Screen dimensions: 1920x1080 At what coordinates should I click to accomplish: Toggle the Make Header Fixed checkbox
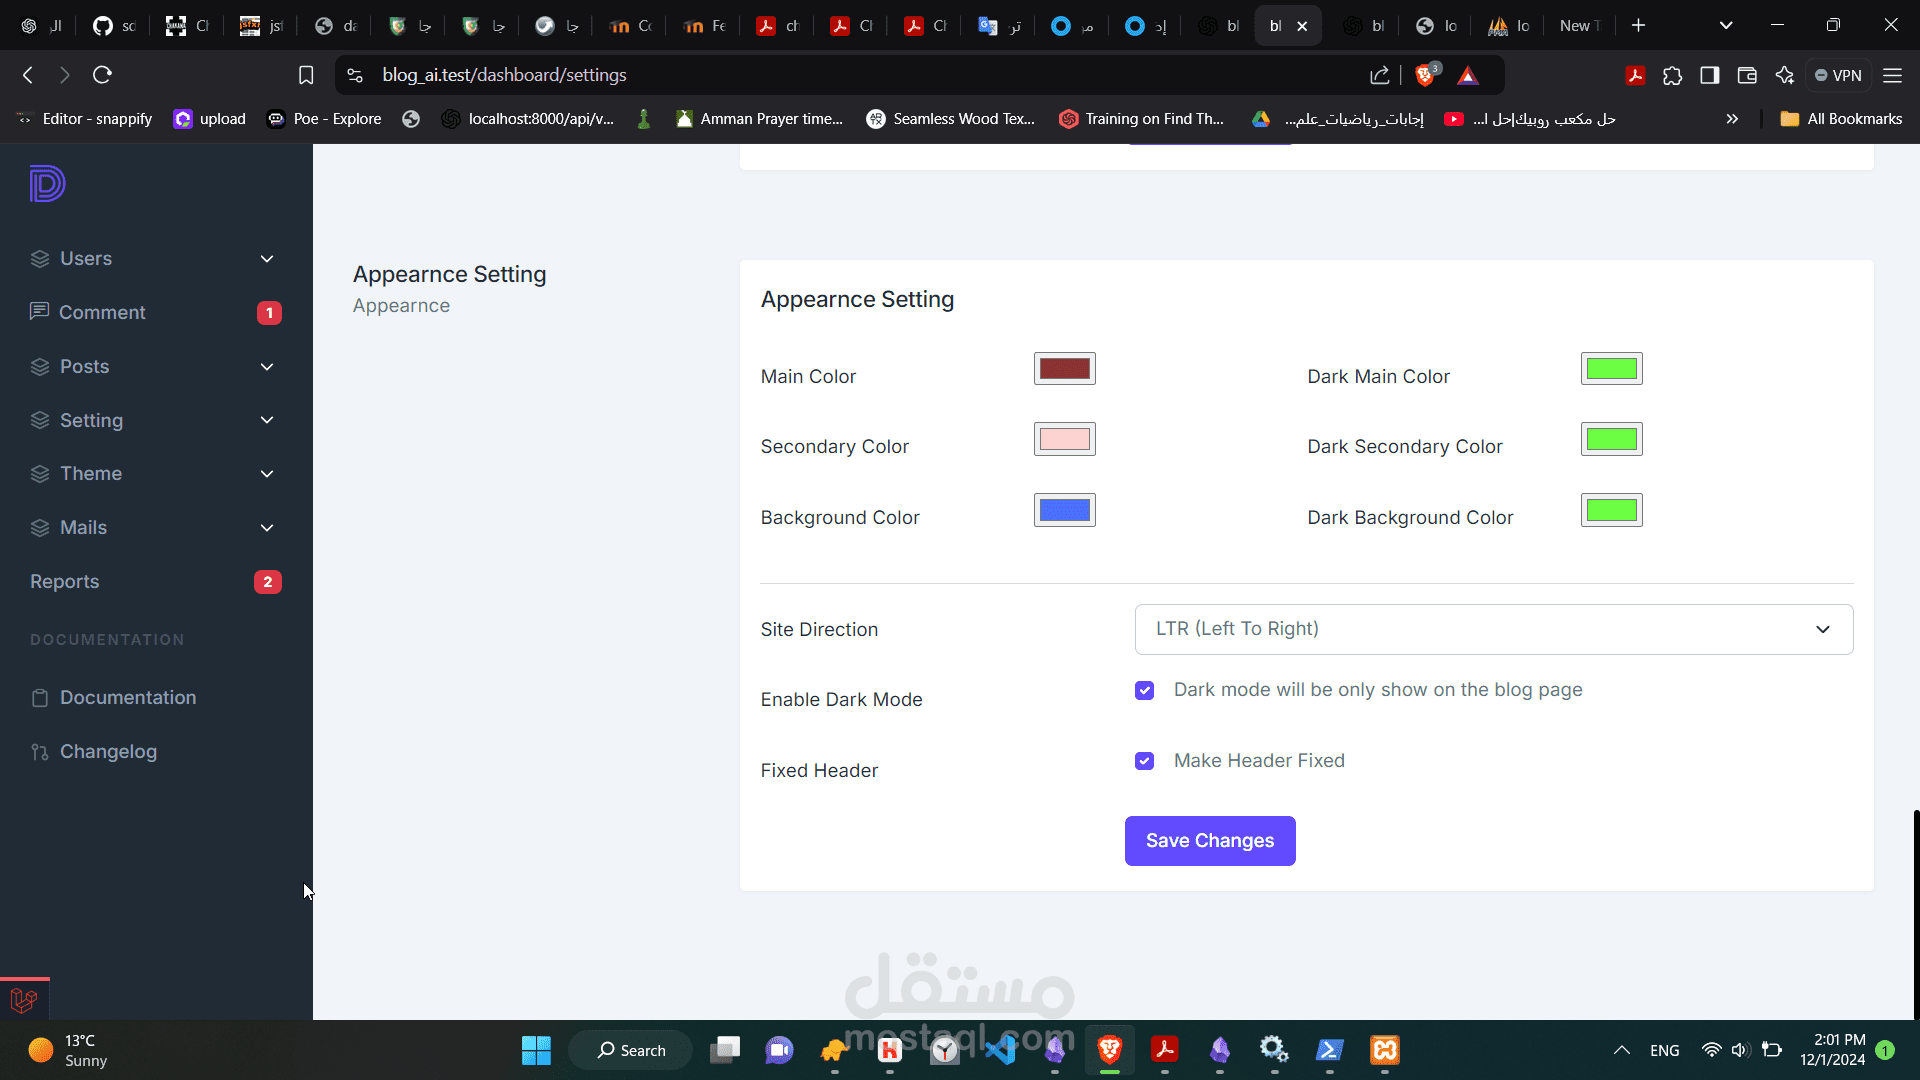coord(1145,761)
